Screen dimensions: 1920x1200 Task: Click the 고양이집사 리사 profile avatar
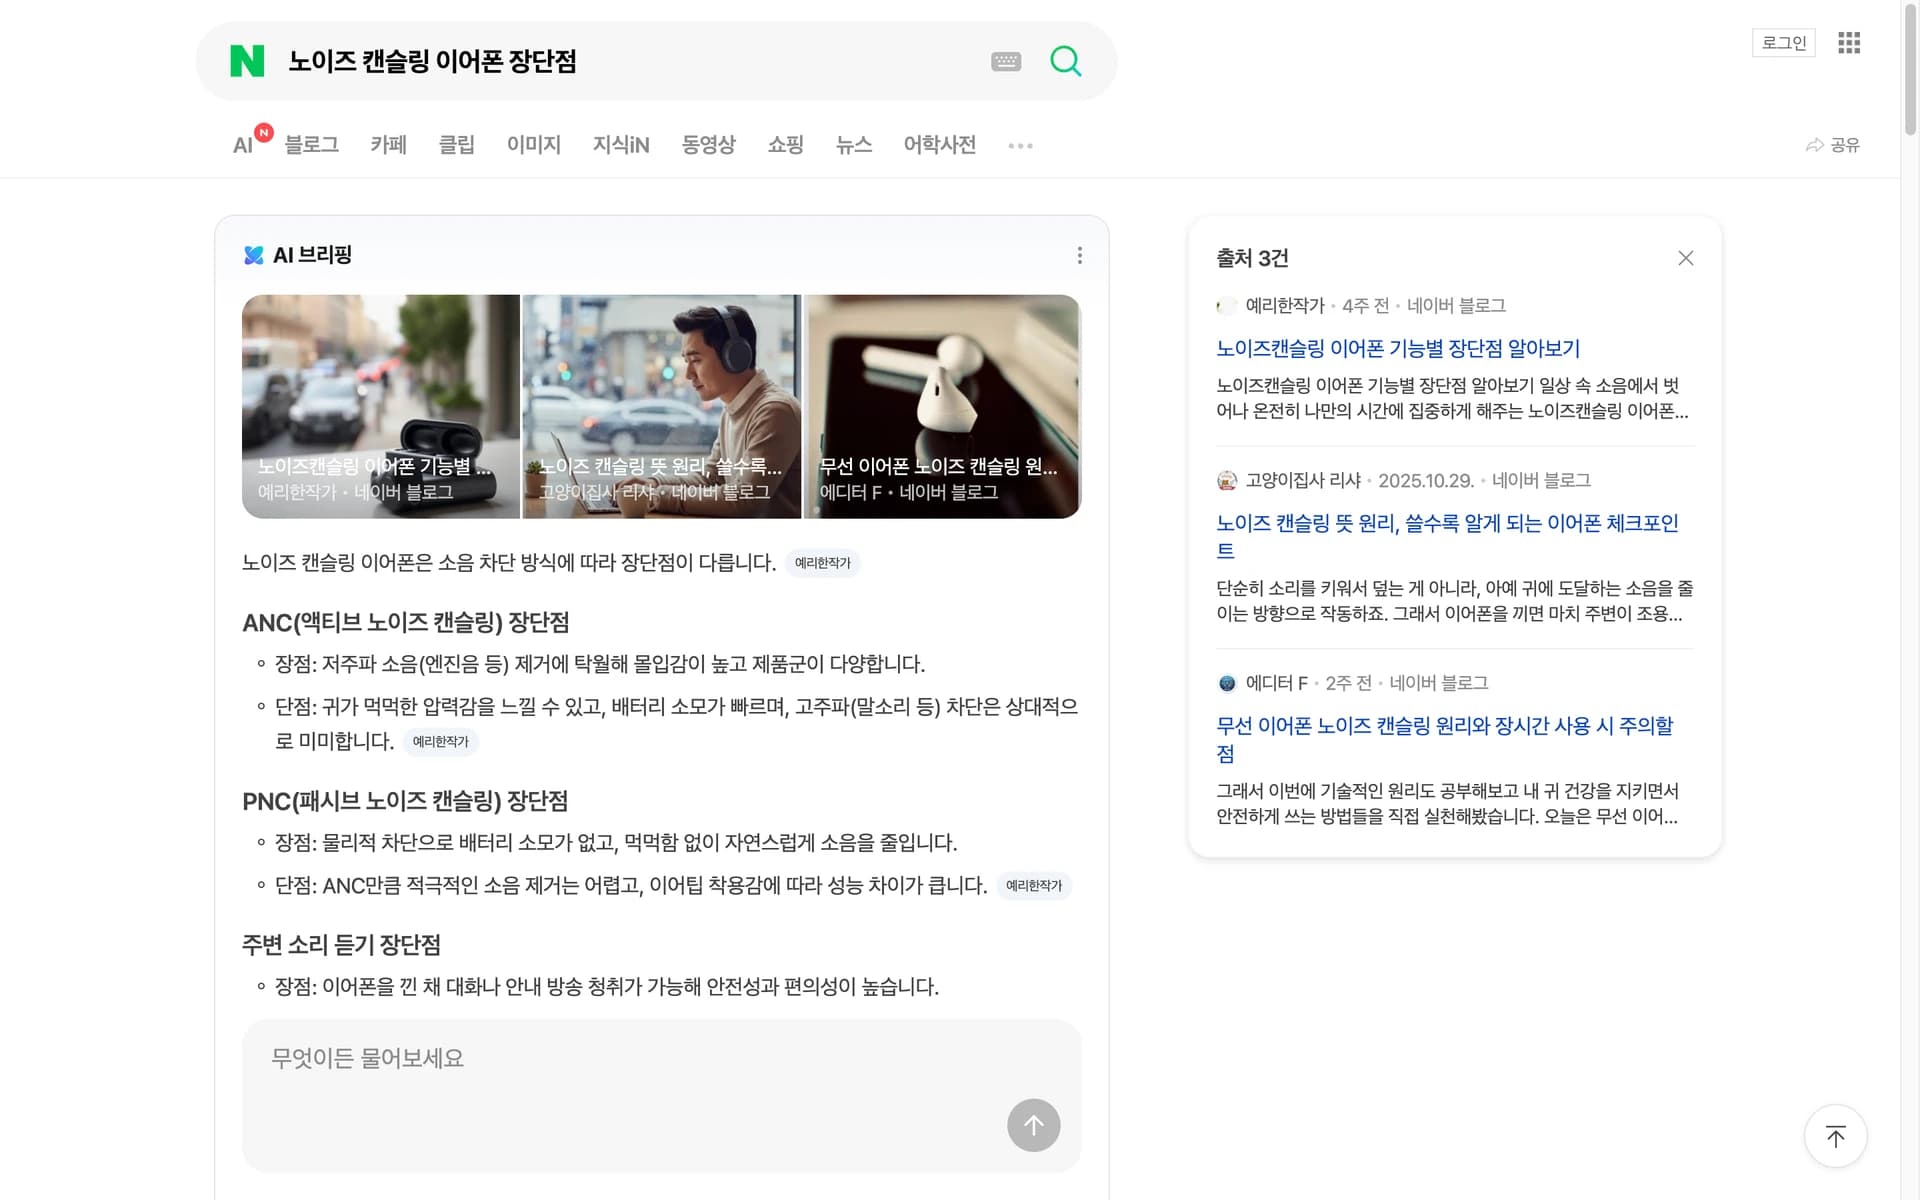tap(1227, 481)
